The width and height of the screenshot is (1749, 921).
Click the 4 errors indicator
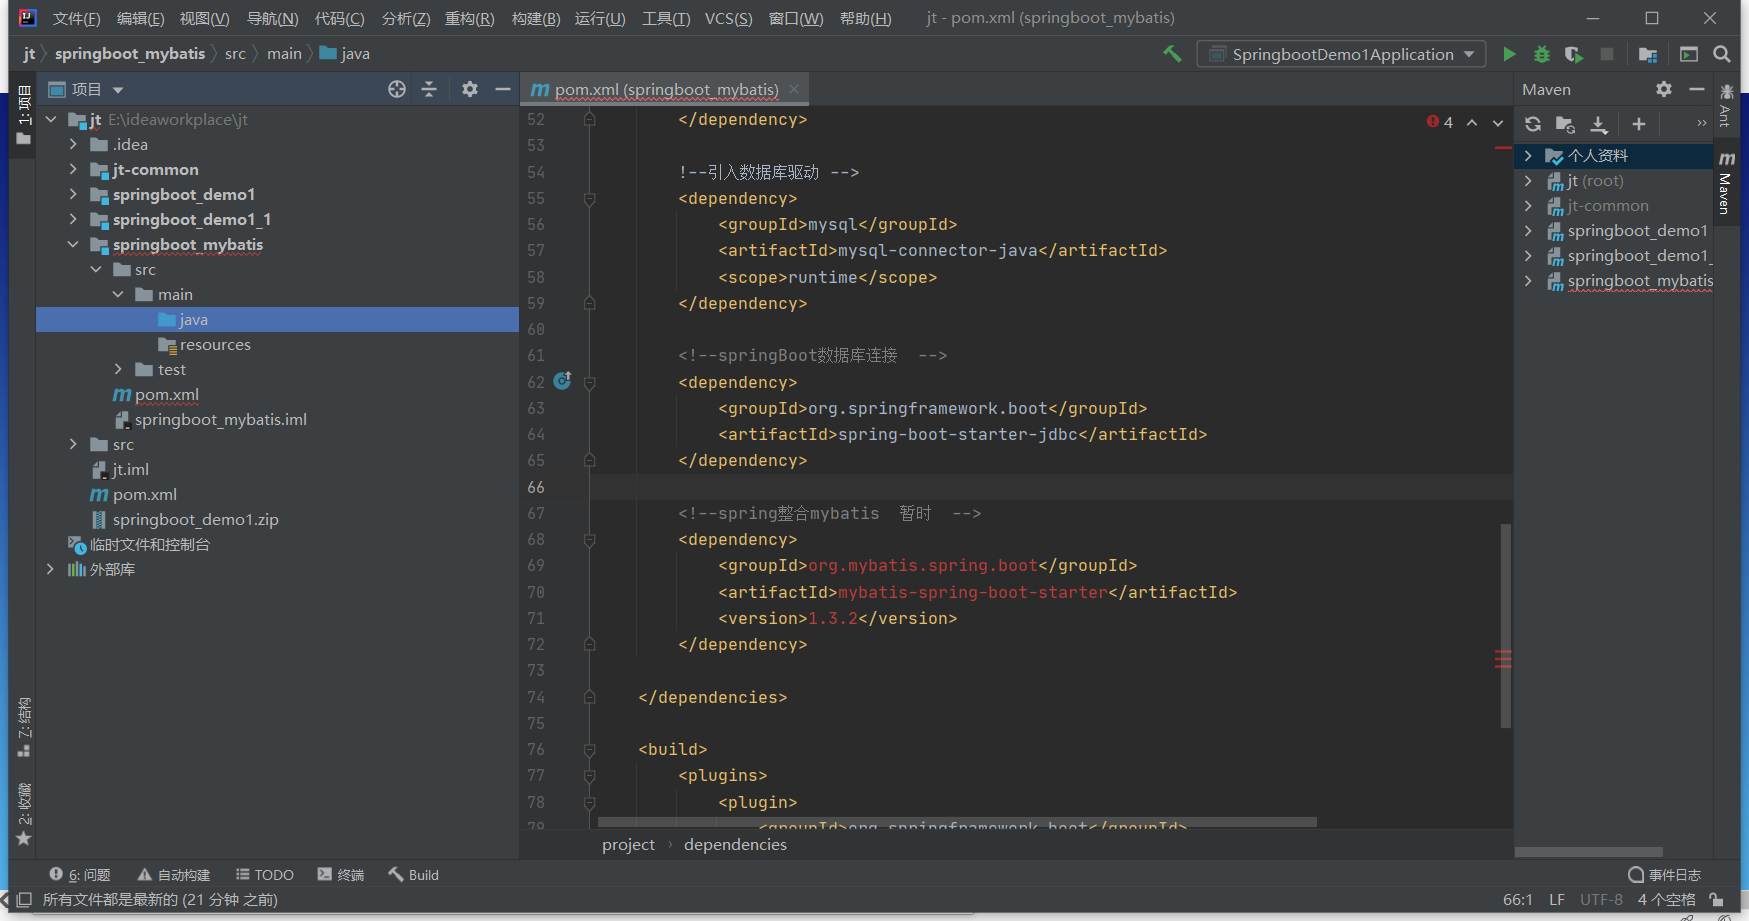[x=1440, y=122]
